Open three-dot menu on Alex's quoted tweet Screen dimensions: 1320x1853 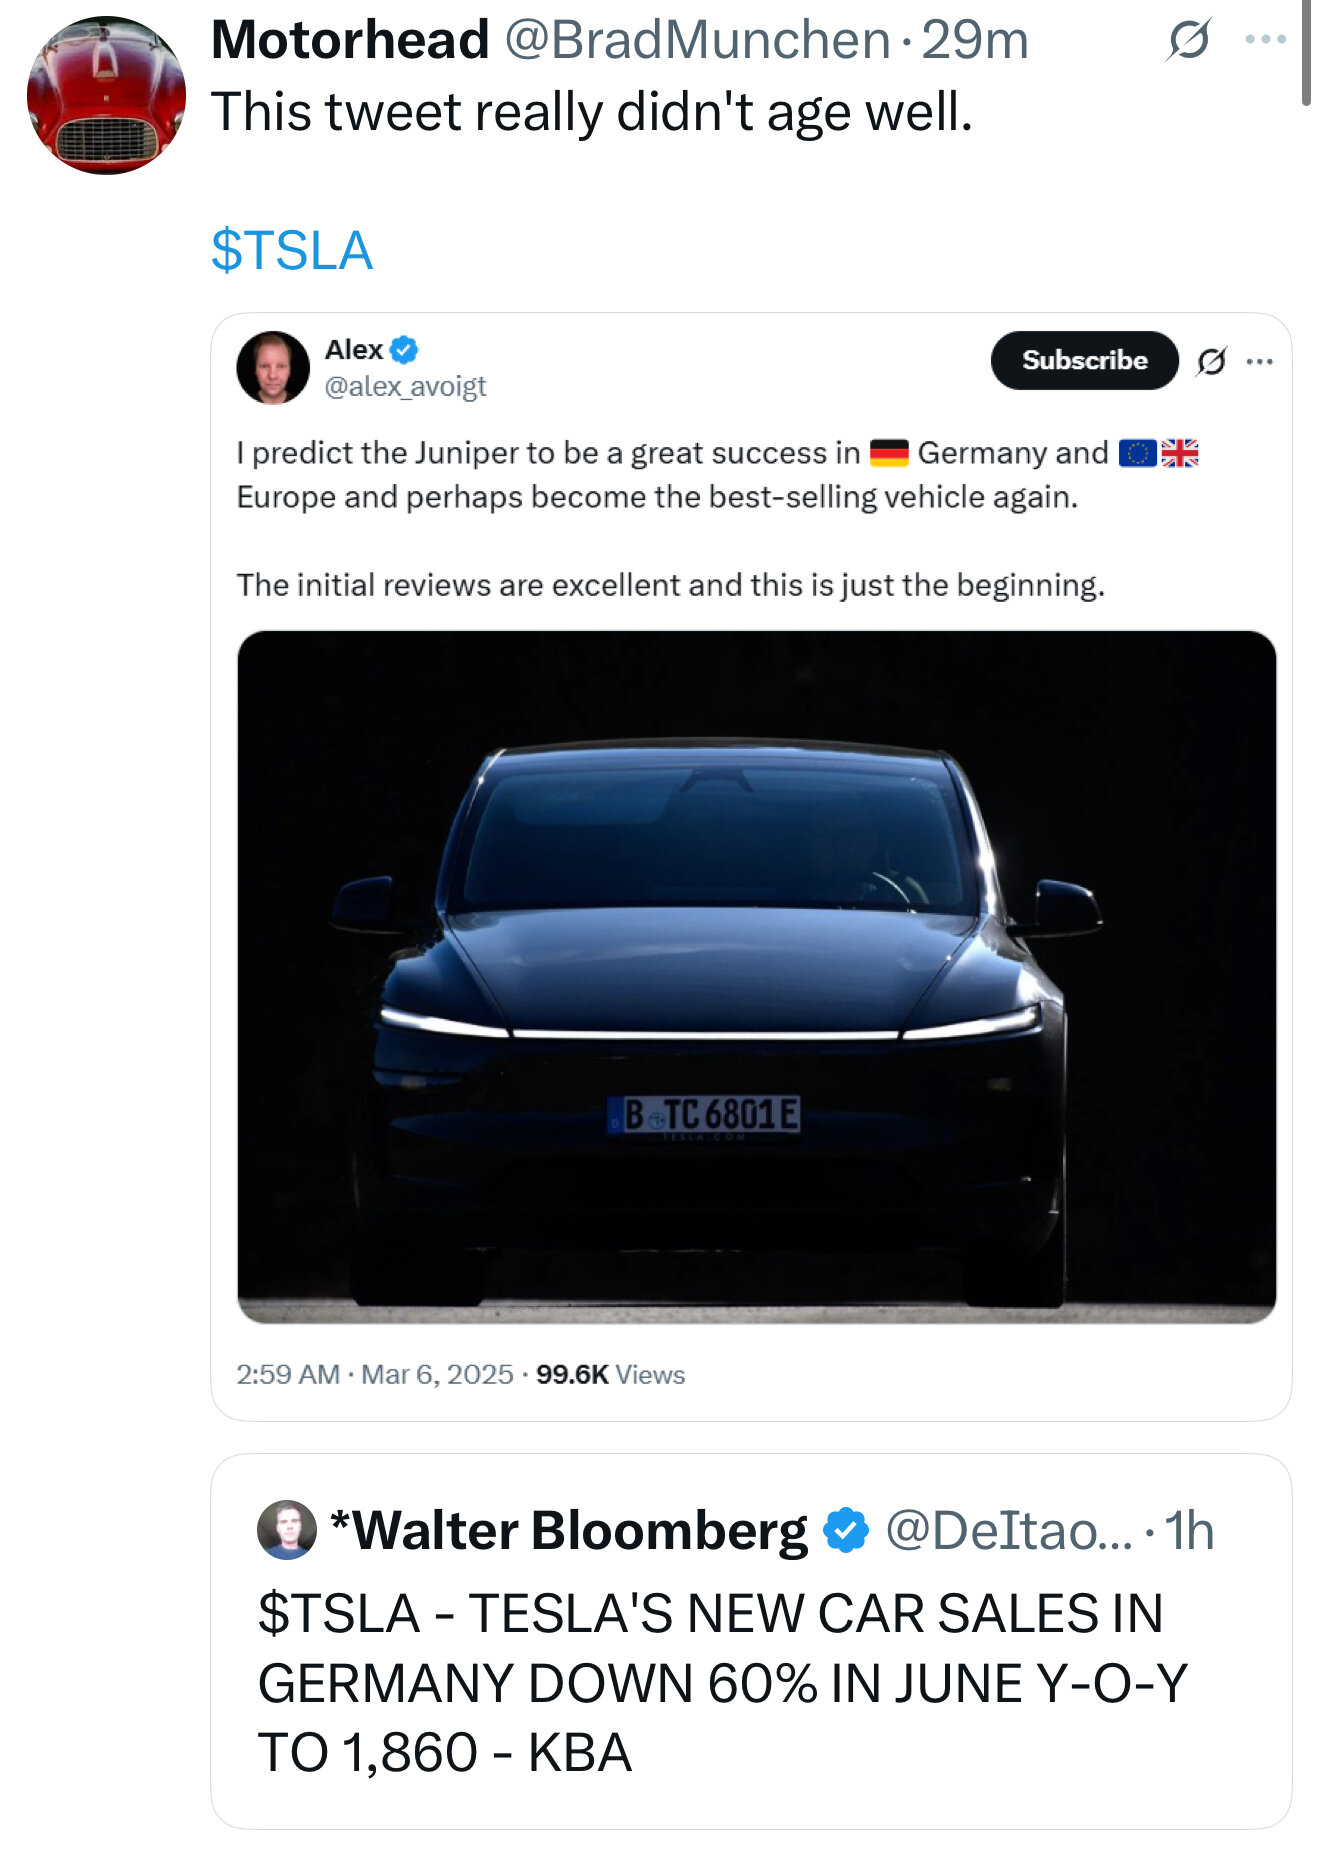pos(1260,361)
